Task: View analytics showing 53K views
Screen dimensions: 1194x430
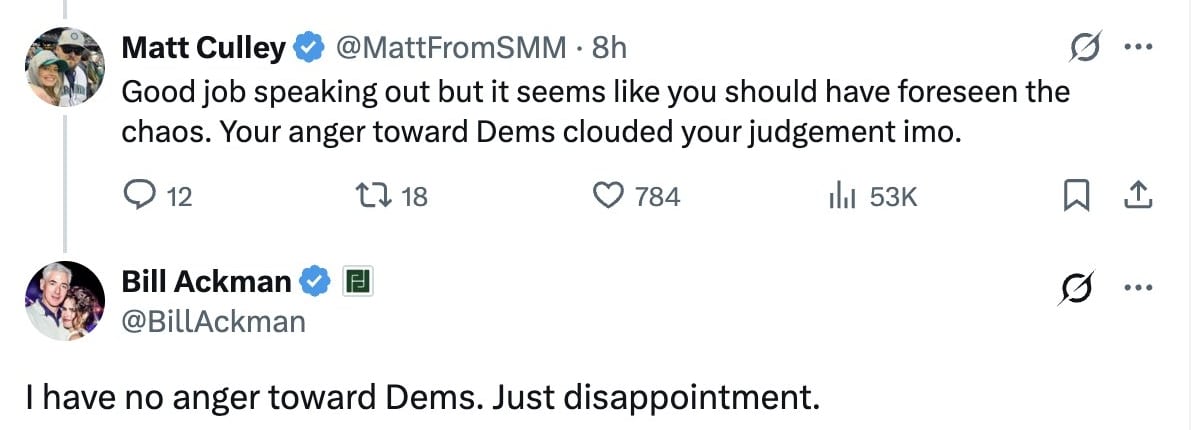Action: tap(873, 197)
